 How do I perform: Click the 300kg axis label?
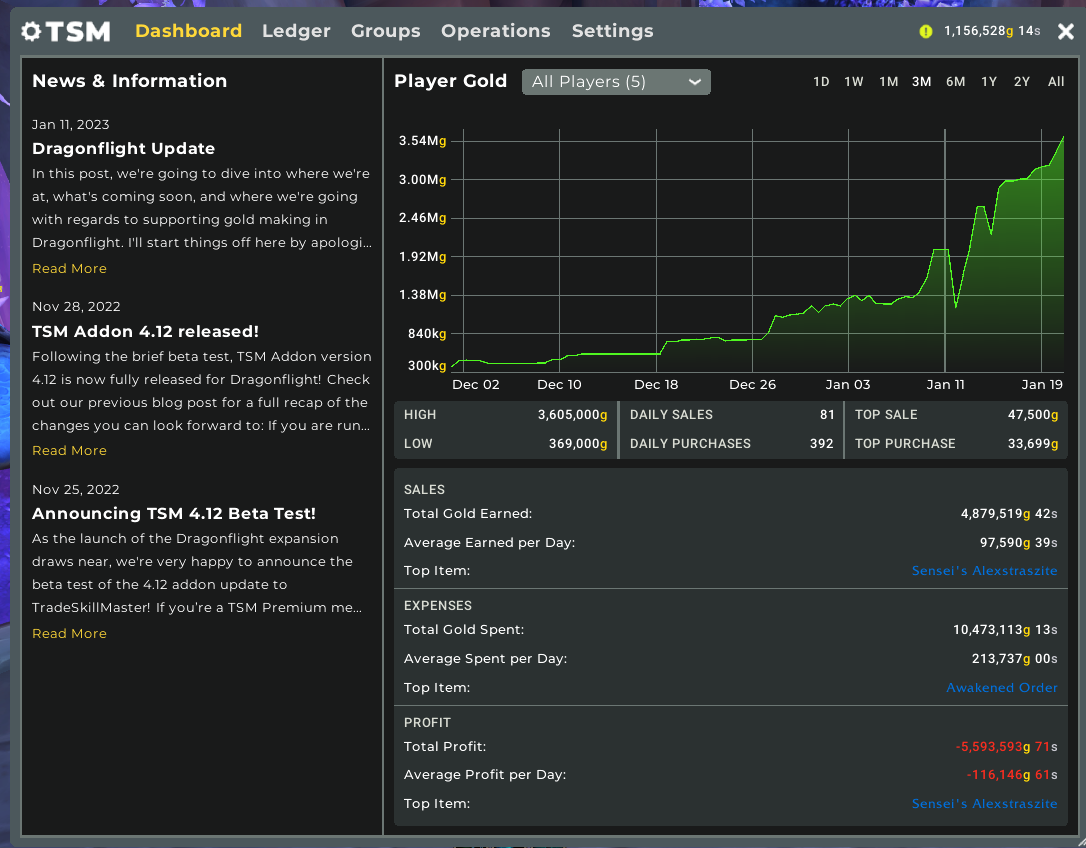(427, 366)
